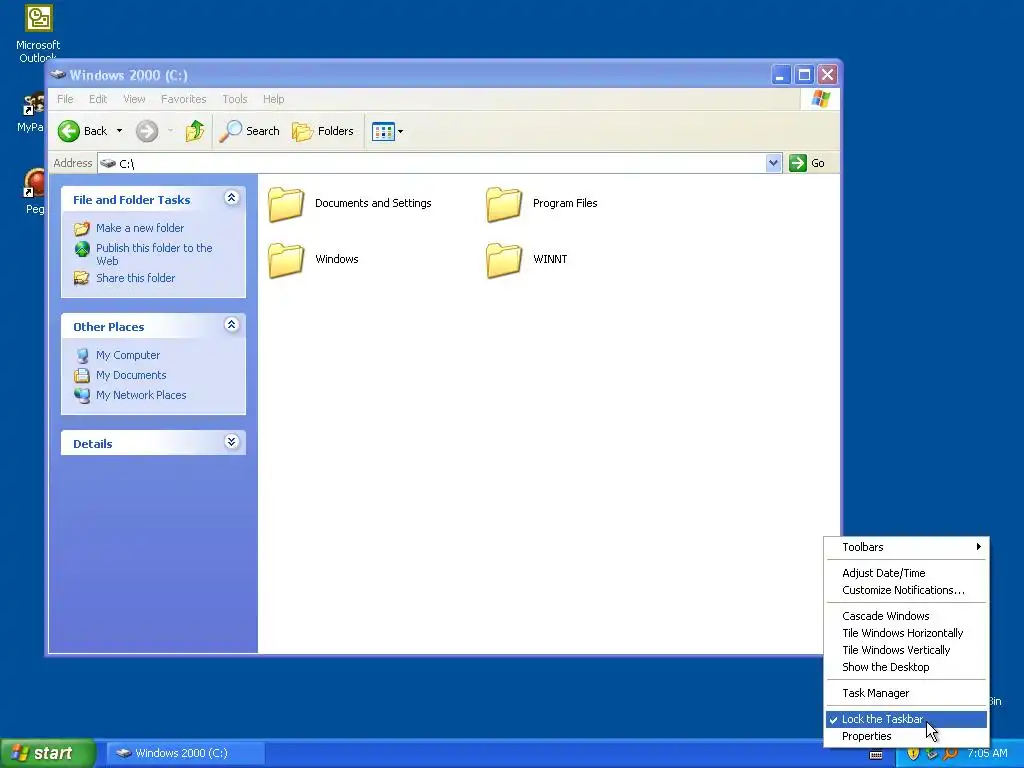Open My Computer link
The image size is (1024, 768).
[x=128, y=355]
